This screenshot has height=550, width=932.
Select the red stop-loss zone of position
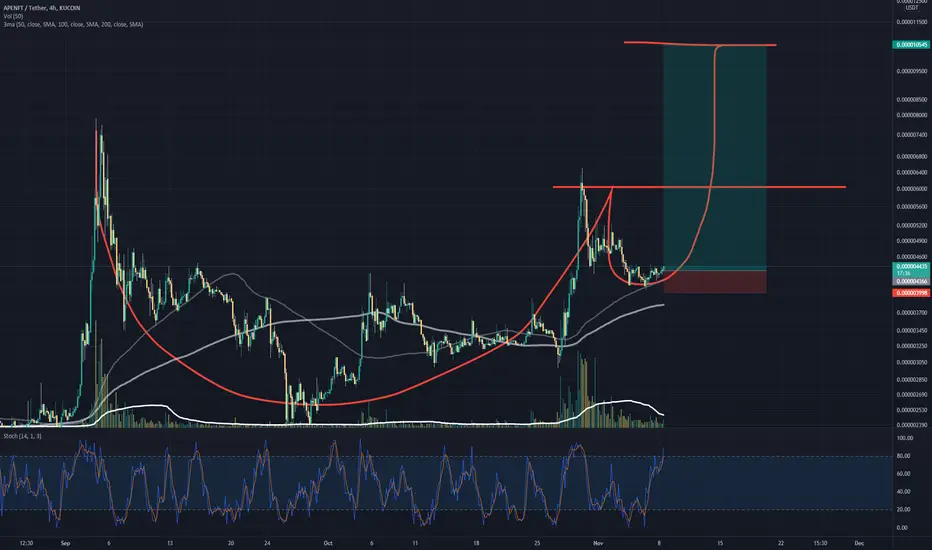click(714, 282)
